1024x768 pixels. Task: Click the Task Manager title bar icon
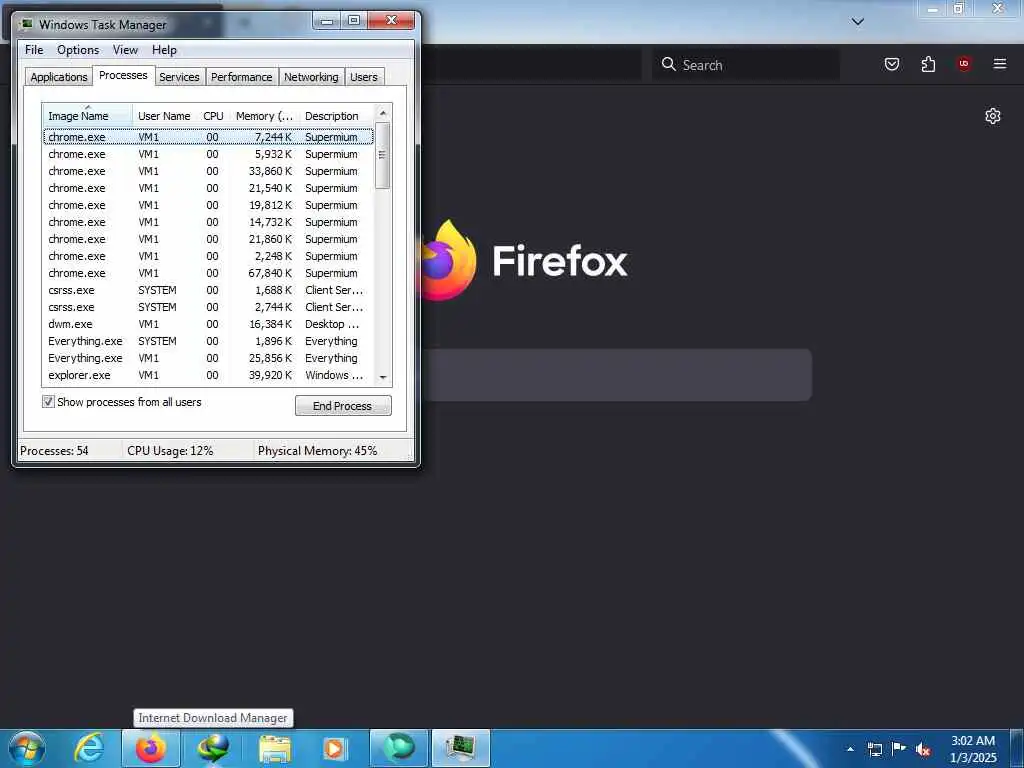(27, 24)
